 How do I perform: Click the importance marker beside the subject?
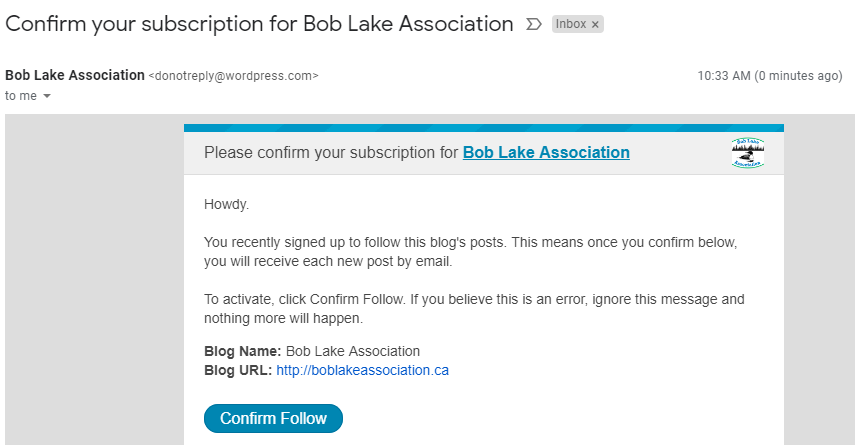tap(534, 24)
